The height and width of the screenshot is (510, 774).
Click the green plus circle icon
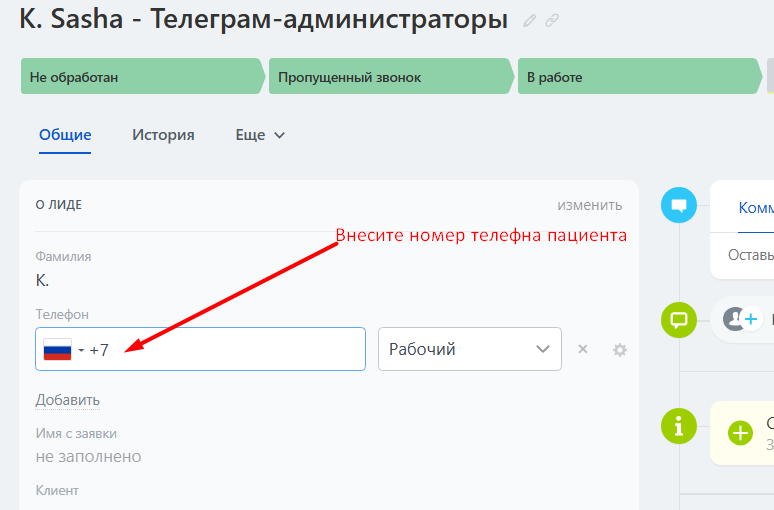point(740,433)
